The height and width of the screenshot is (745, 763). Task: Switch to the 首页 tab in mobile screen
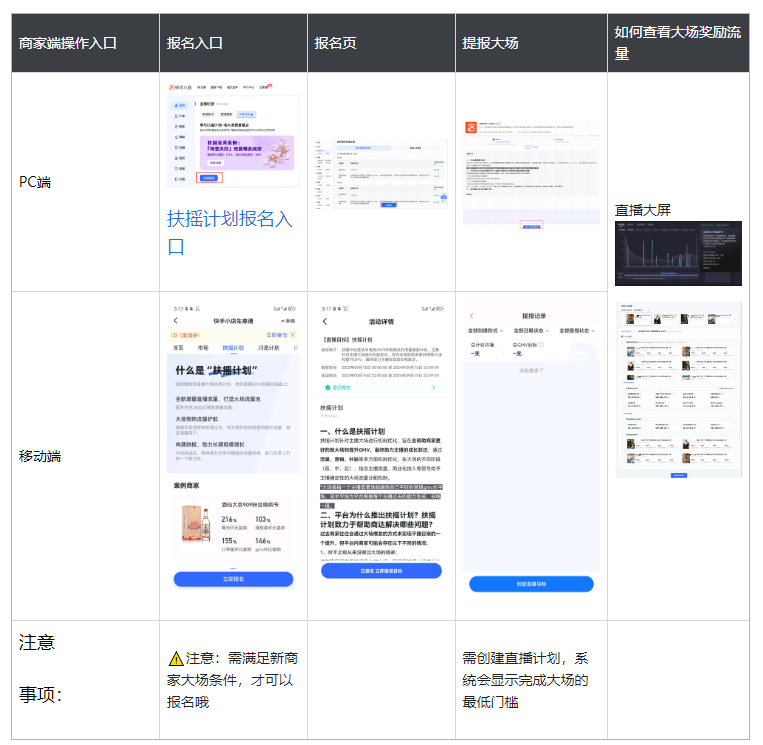178,347
